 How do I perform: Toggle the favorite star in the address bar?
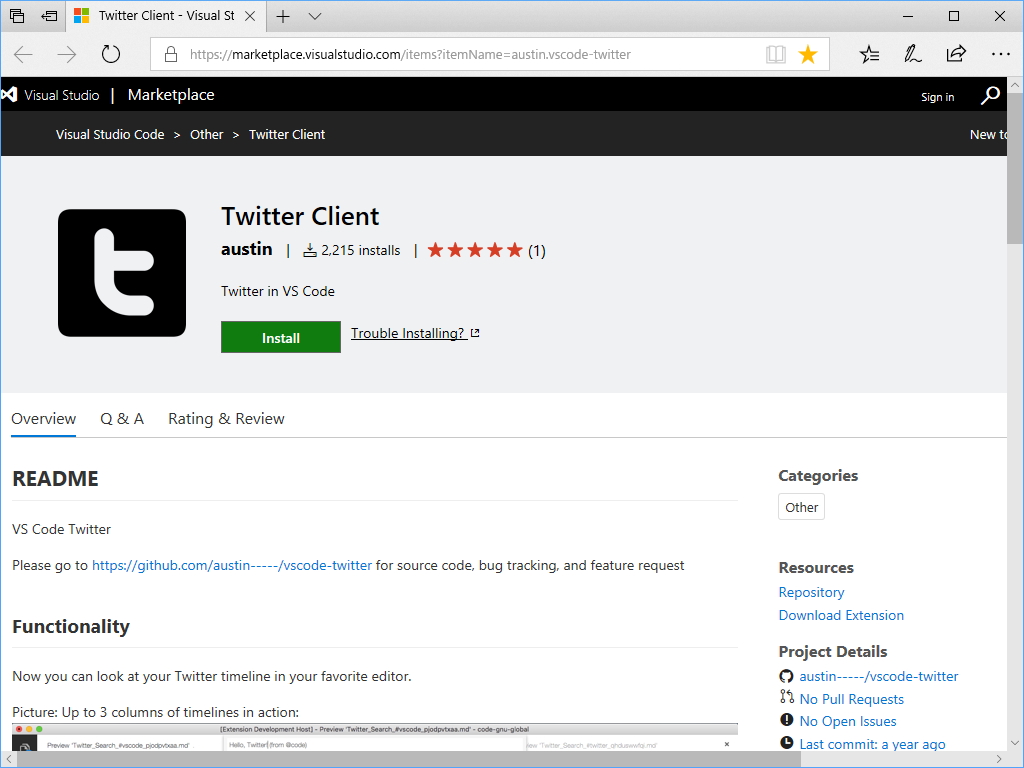(807, 54)
